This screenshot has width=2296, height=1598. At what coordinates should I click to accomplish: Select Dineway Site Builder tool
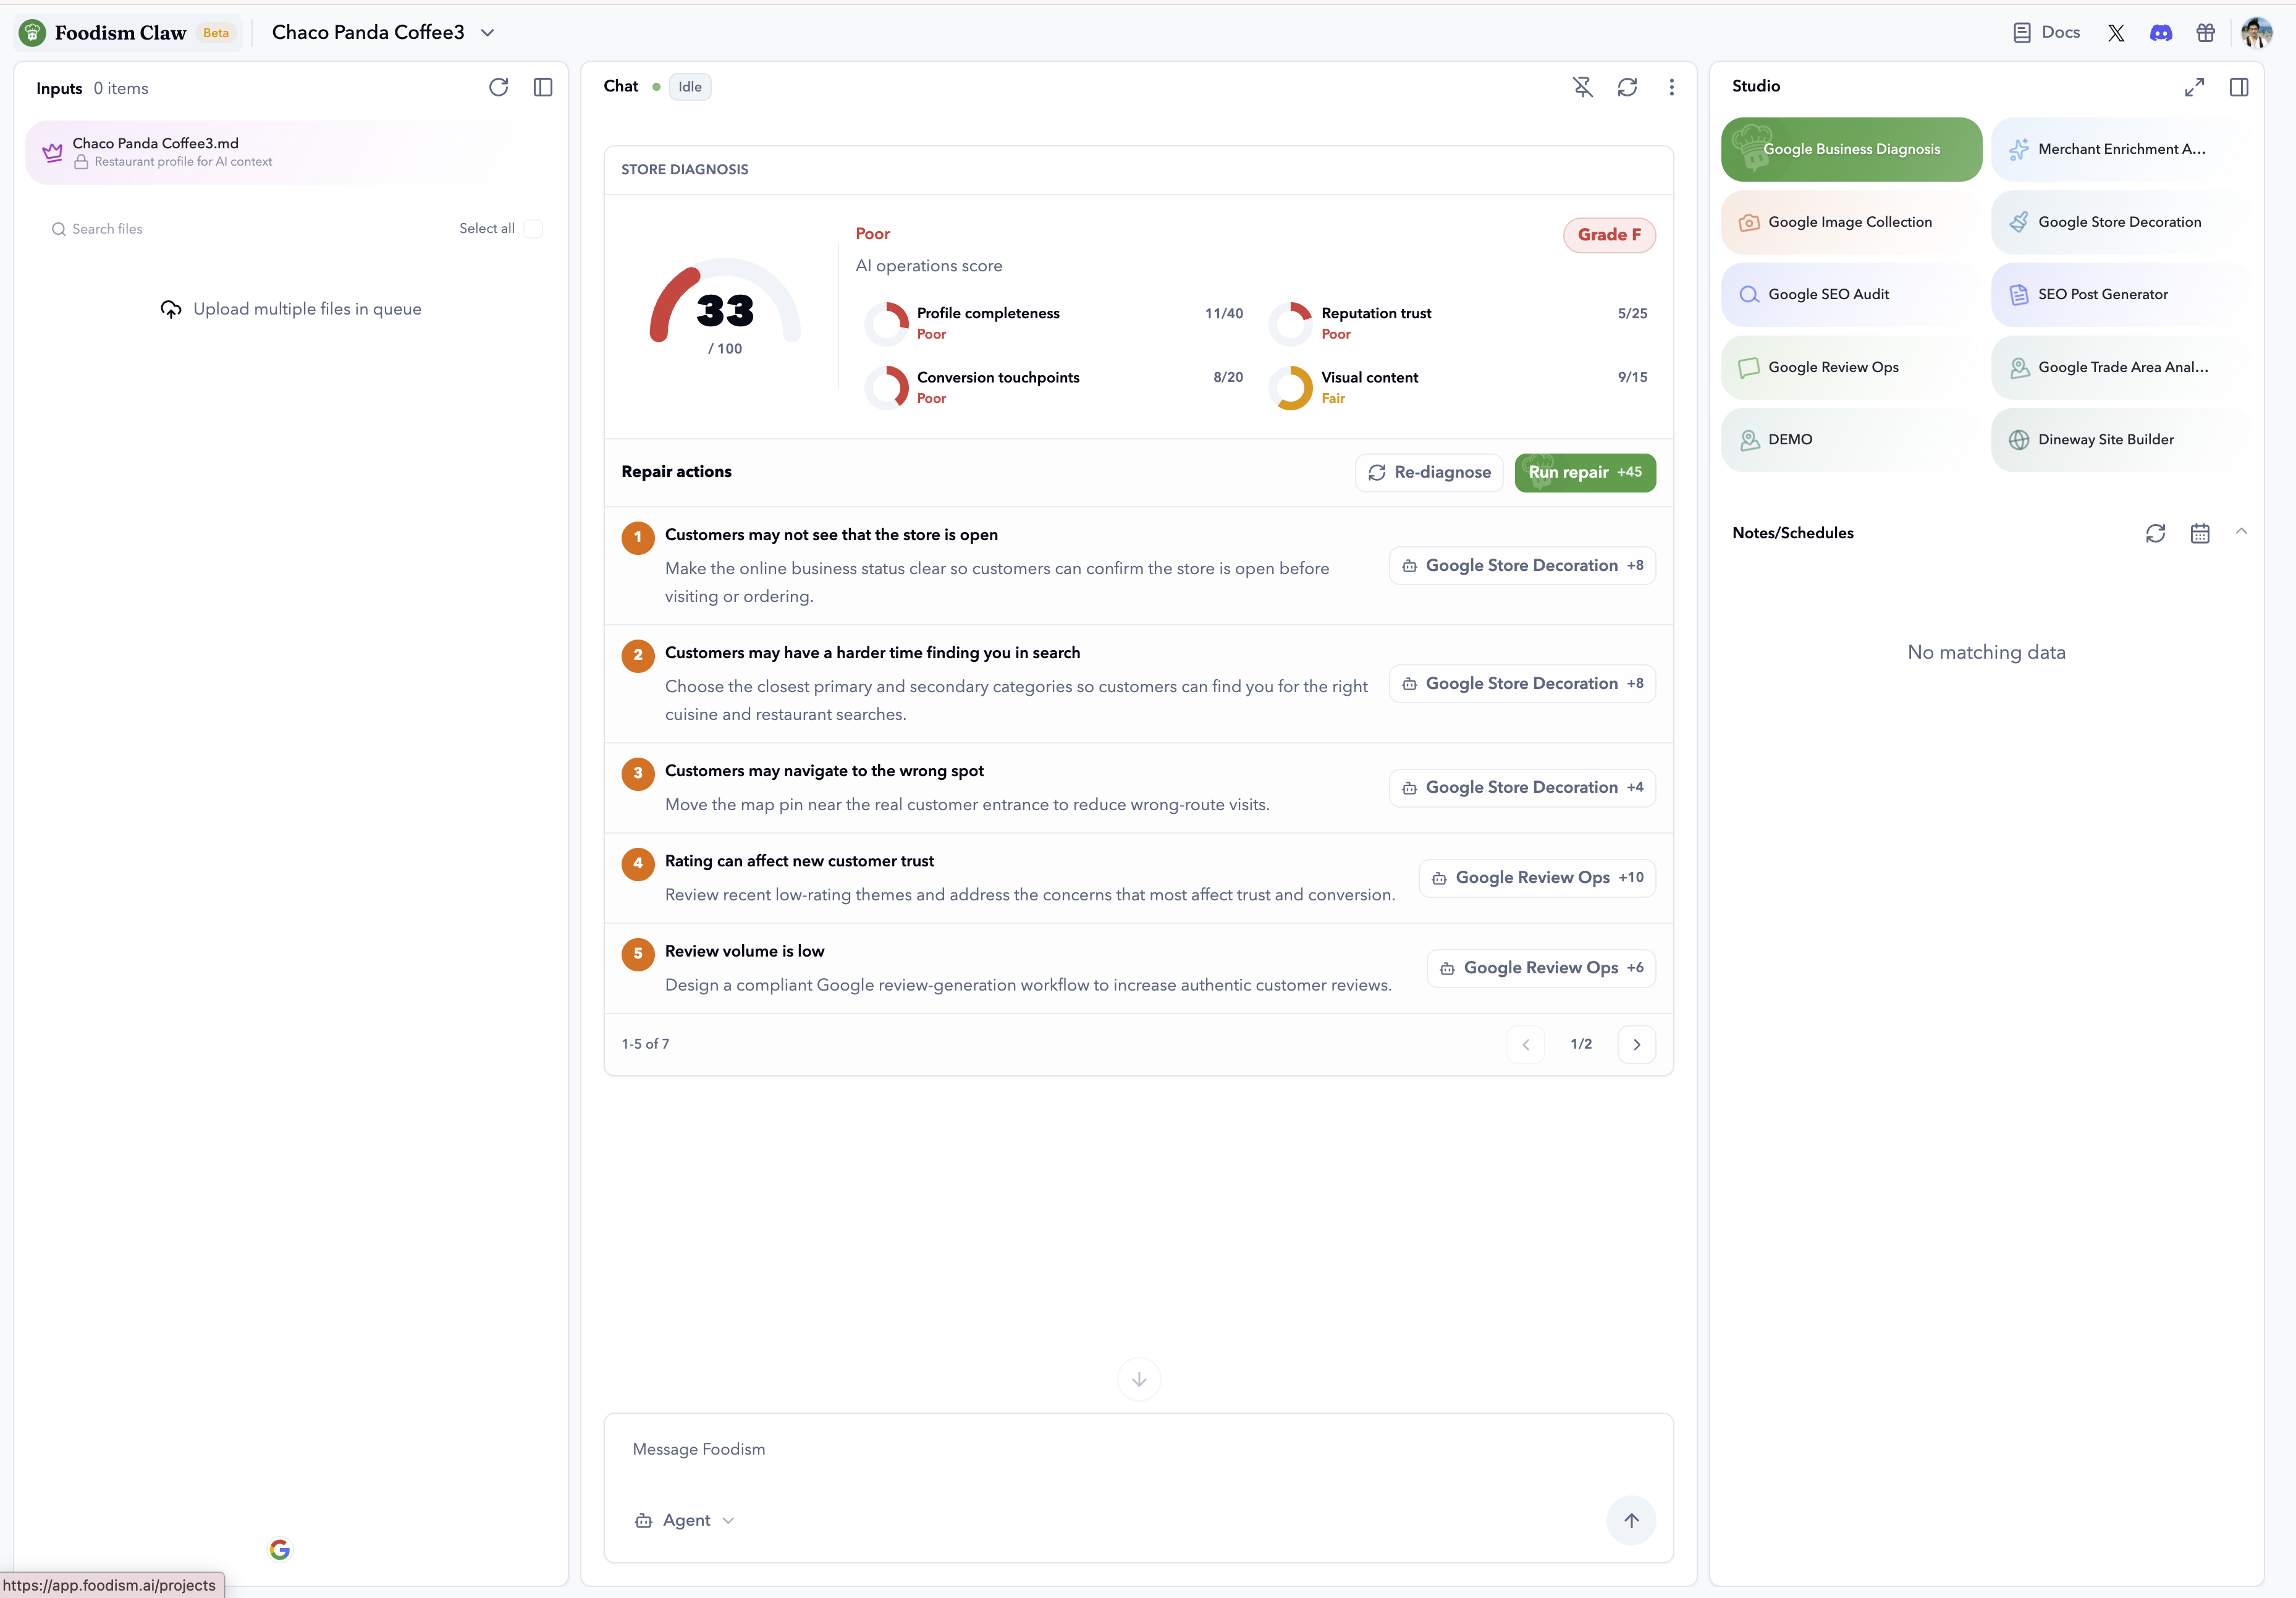(x=2122, y=440)
